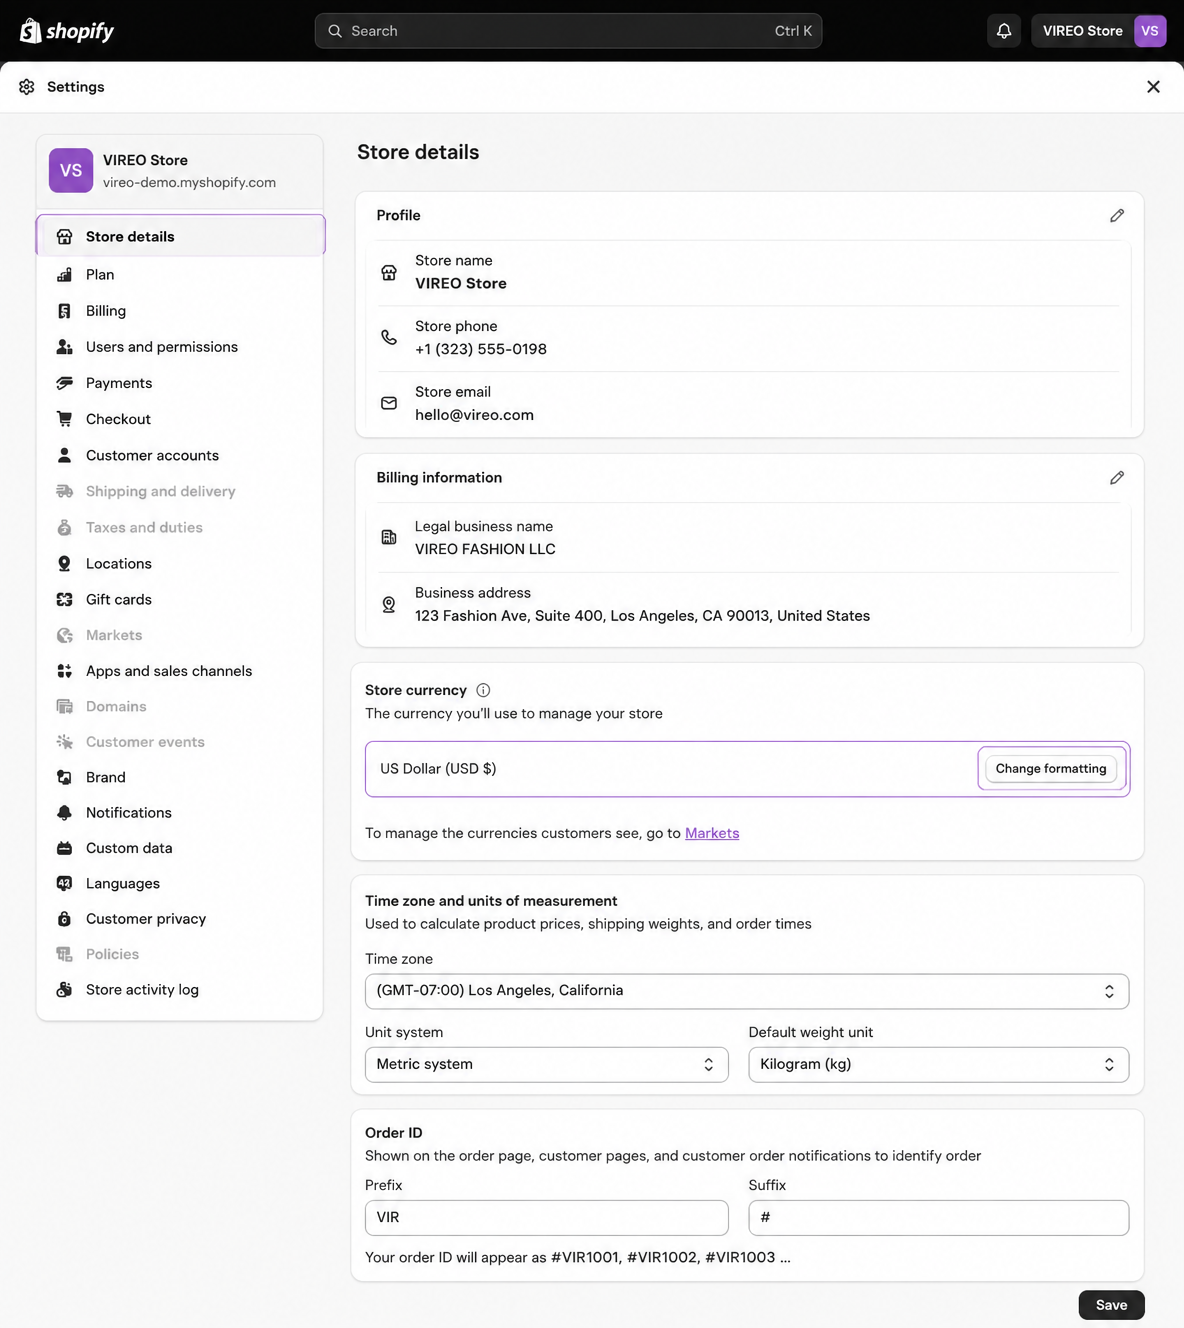The height and width of the screenshot is (1328, 1184).
Task: Go to Payments settings
Action: tap(119, 383)
